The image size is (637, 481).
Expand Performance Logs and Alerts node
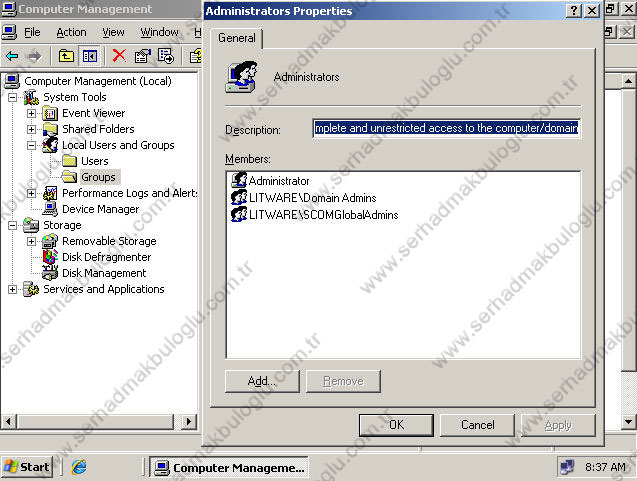click(x=31, y=193)
